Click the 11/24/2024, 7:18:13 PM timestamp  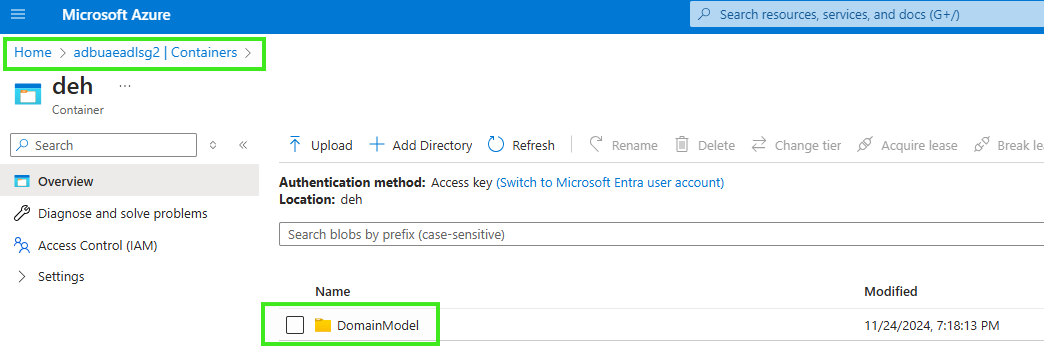click(931, 325)
